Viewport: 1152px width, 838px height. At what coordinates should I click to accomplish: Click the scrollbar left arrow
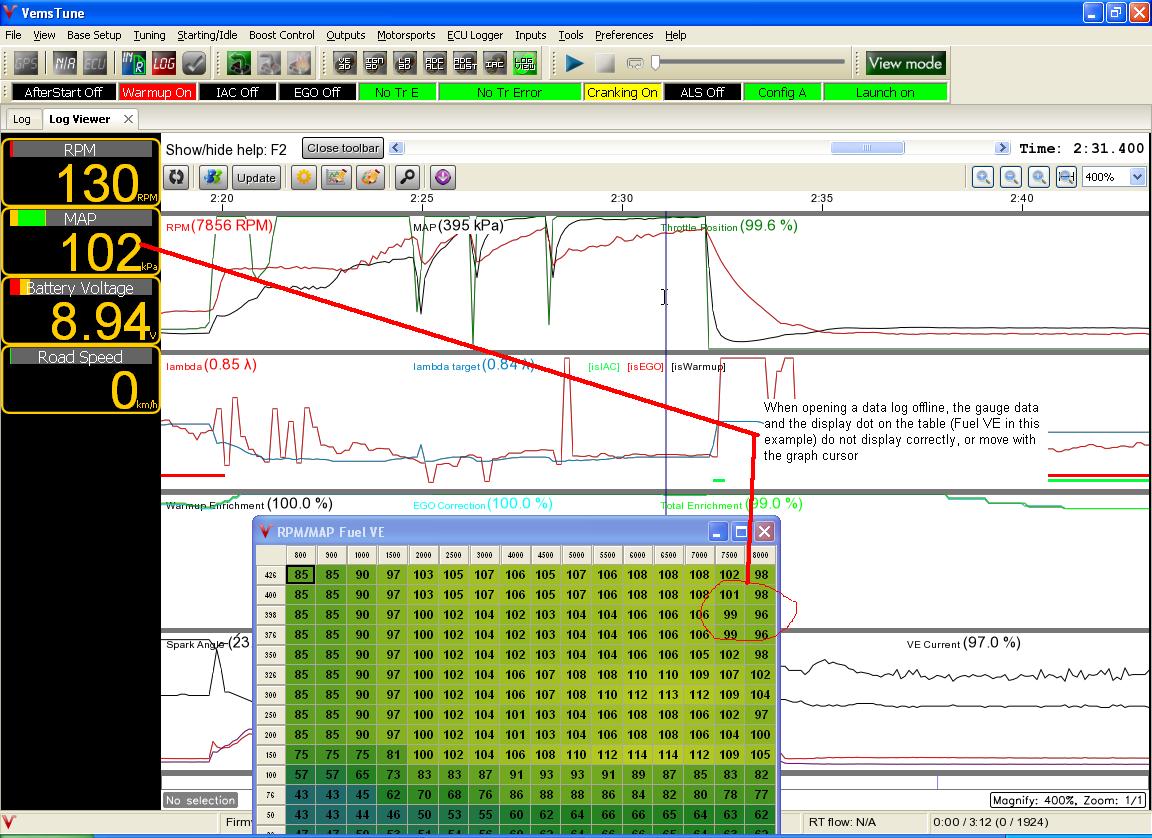point(396,148)
